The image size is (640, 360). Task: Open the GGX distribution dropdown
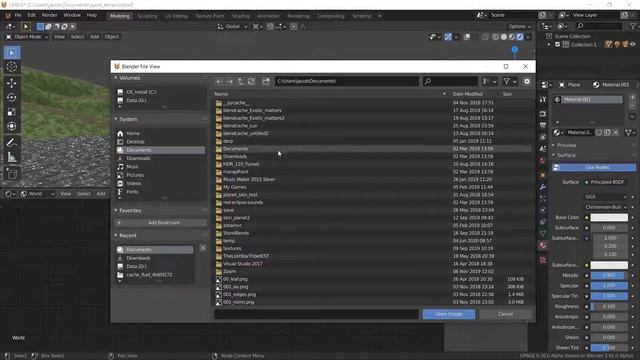click(x=606, y=197)
